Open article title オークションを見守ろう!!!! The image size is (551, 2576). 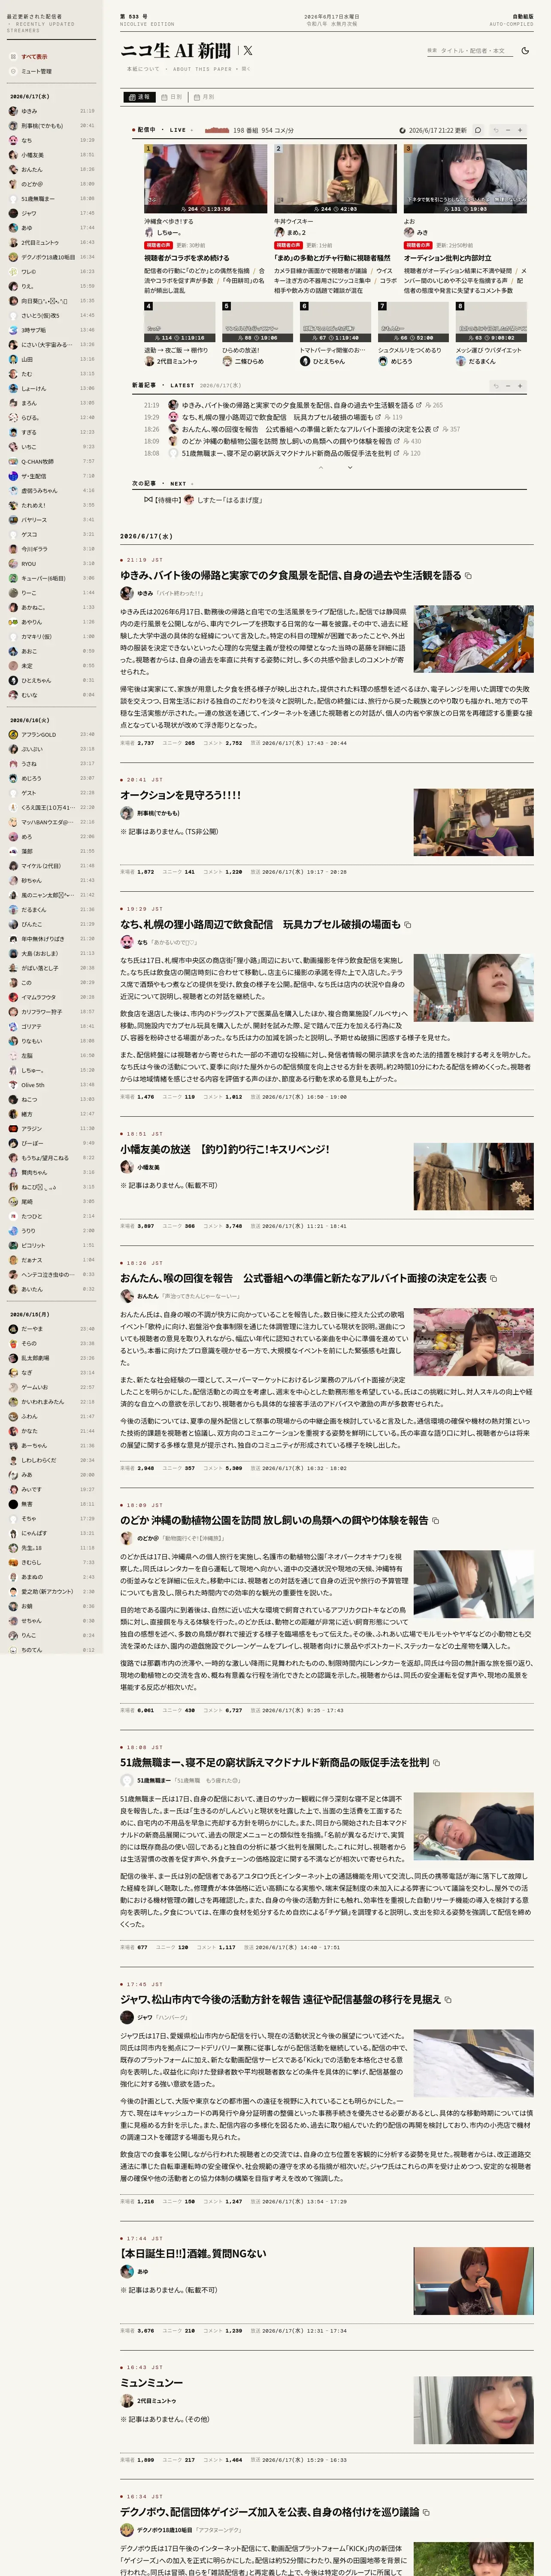(x=181, y=795)
